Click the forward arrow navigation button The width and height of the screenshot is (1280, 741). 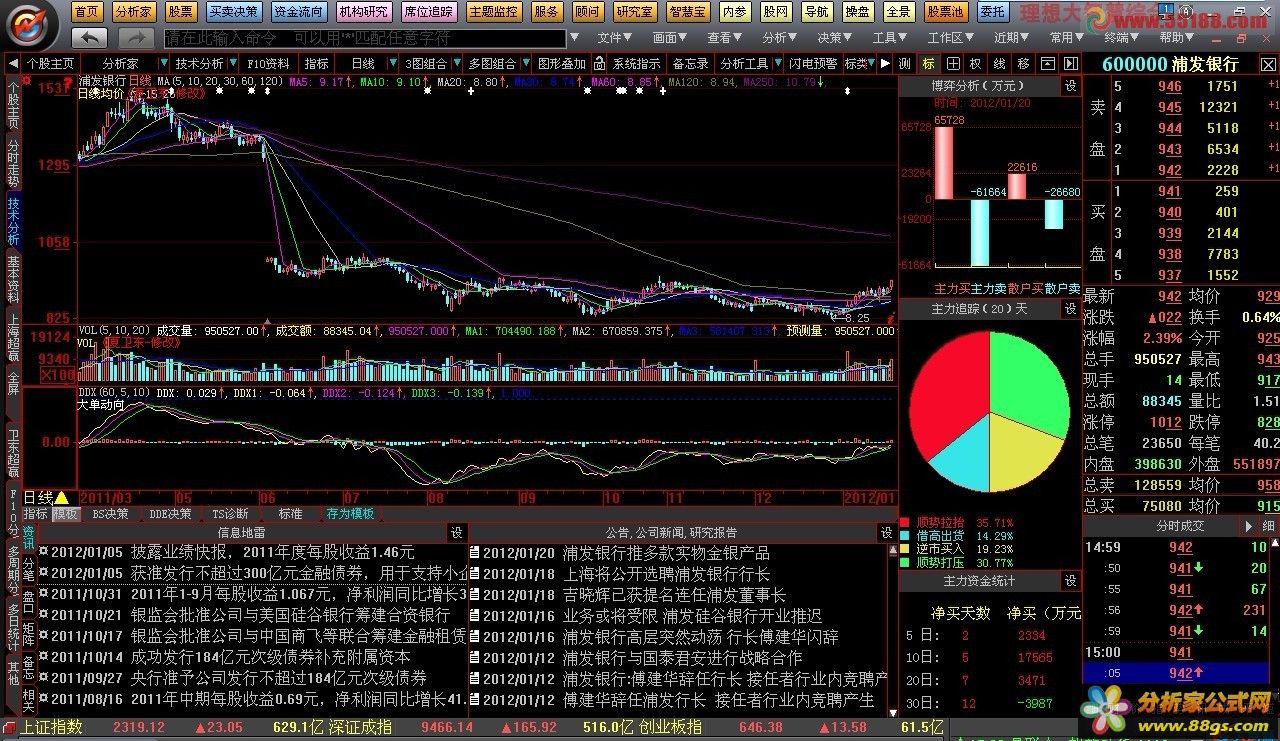tap(136, 37)
